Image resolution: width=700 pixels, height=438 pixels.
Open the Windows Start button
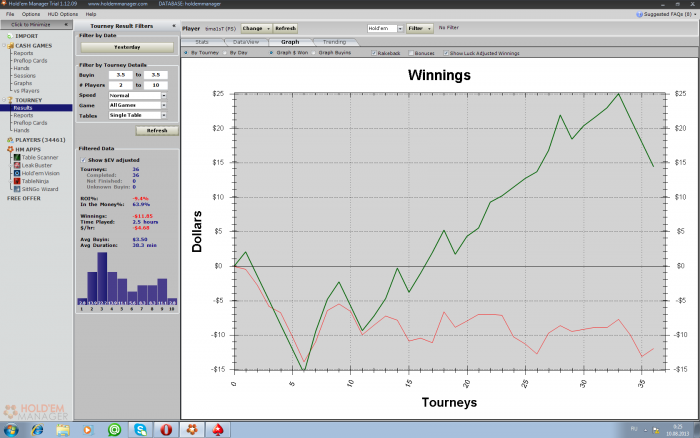(x=11, y=430)
